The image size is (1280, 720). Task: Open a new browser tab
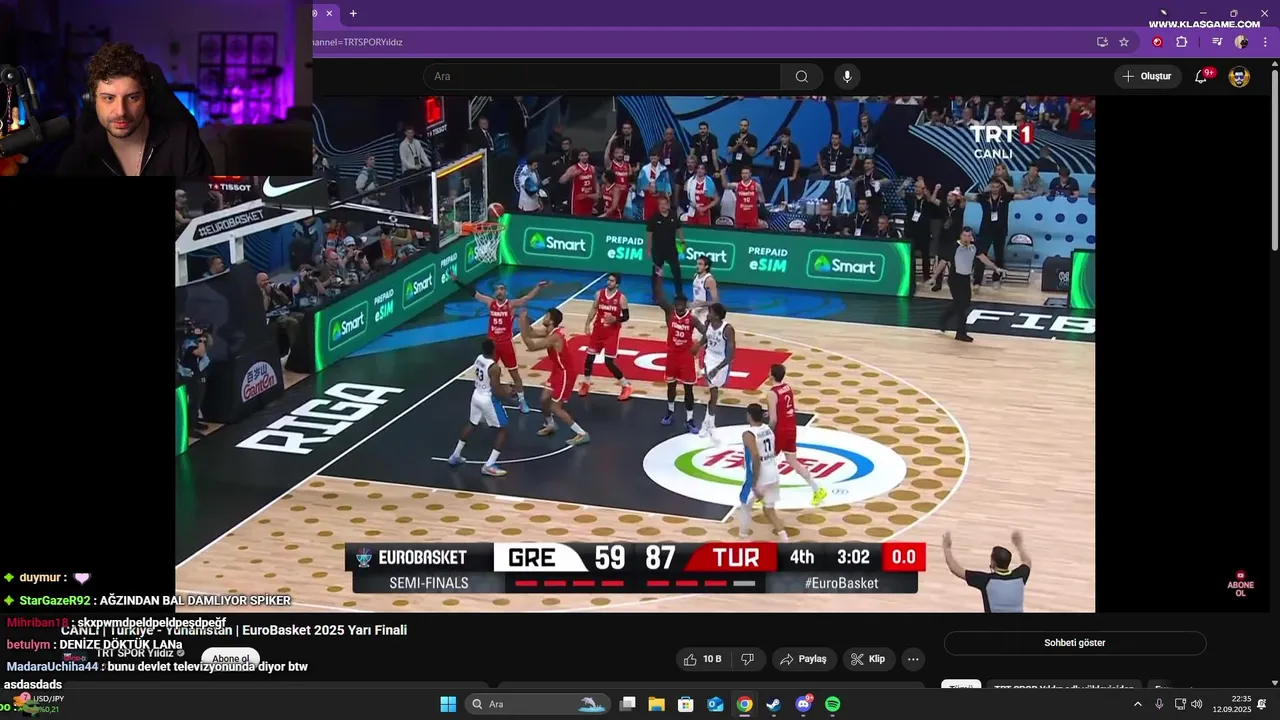coord(353,13)
